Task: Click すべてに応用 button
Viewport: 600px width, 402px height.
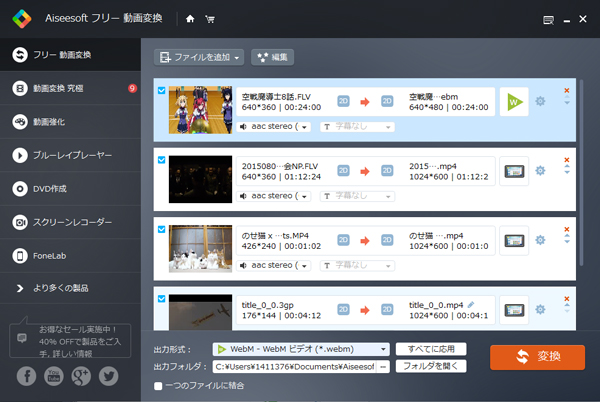Action: coord(431,349)
